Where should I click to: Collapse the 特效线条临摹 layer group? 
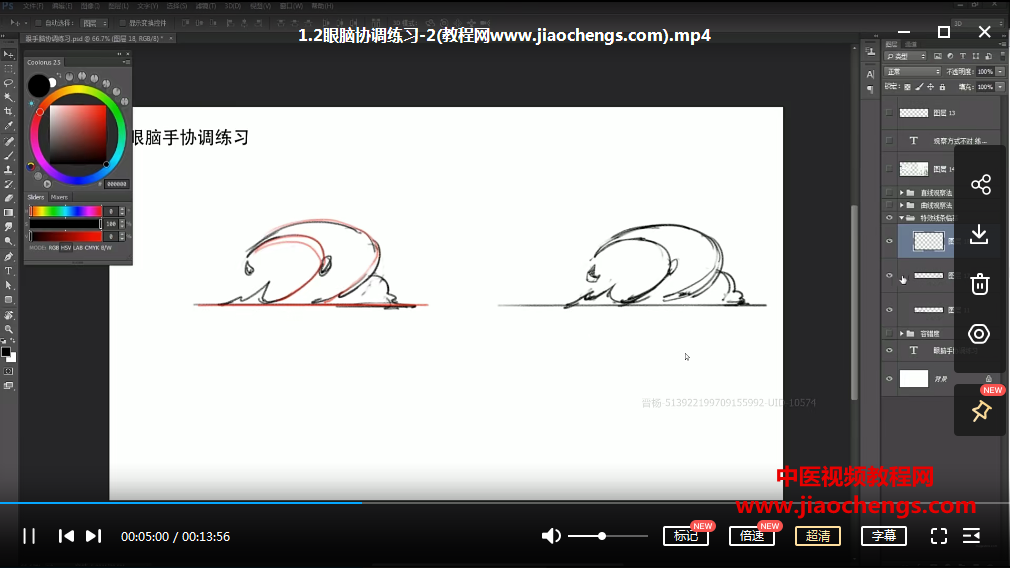click(x=902, y=218)
